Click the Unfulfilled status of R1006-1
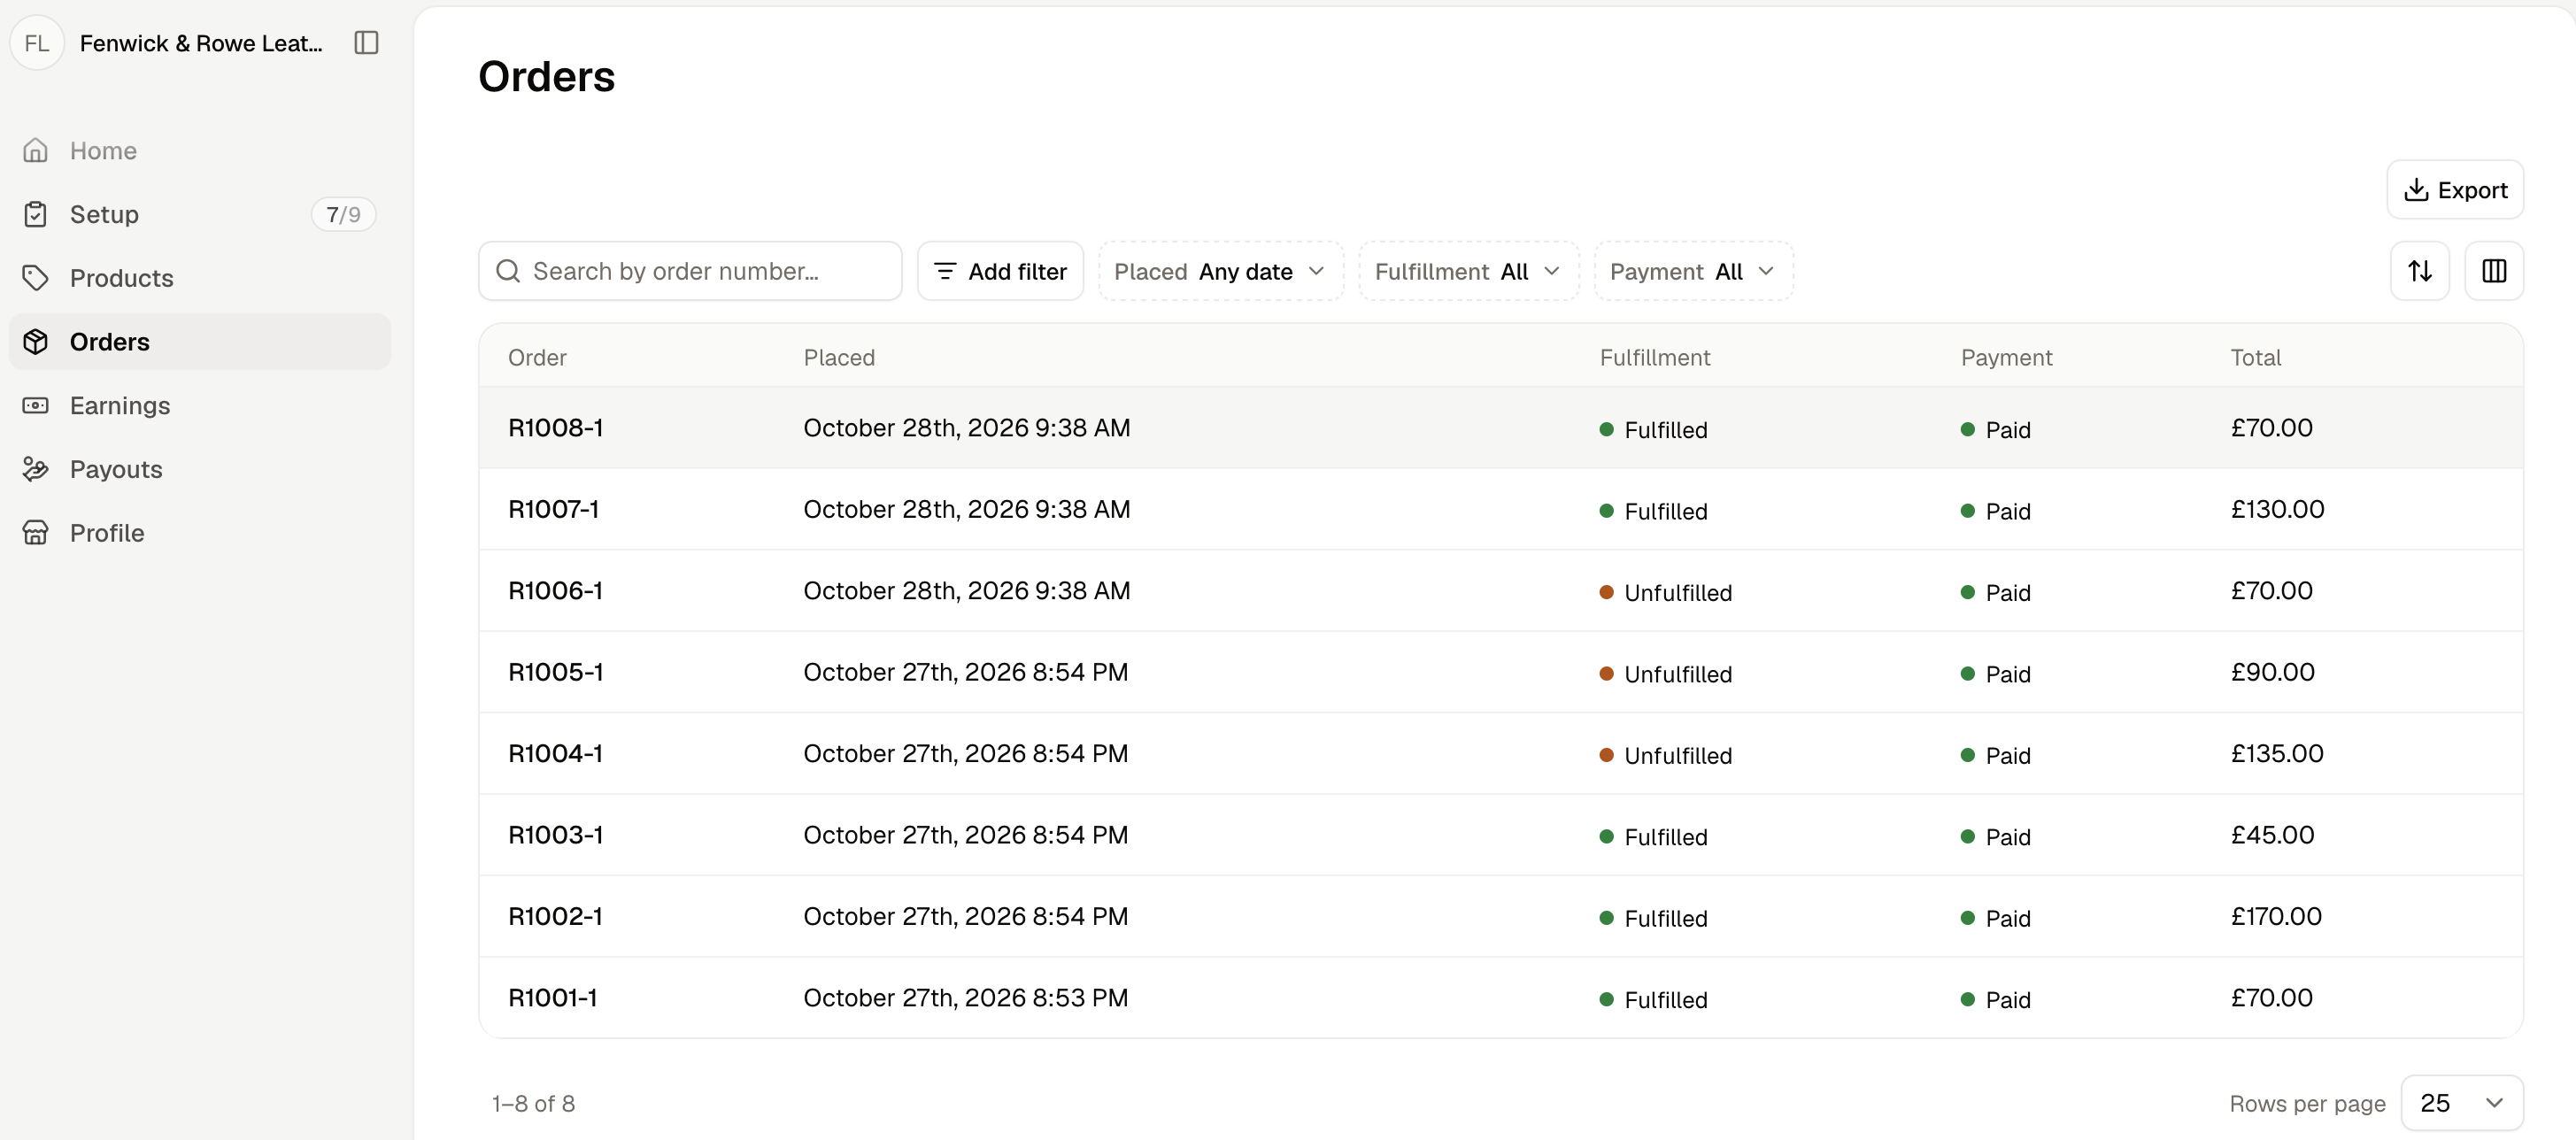The width and height of the screenshot is (2576, 1140). pyautogui.click(x=1666, y=592)
